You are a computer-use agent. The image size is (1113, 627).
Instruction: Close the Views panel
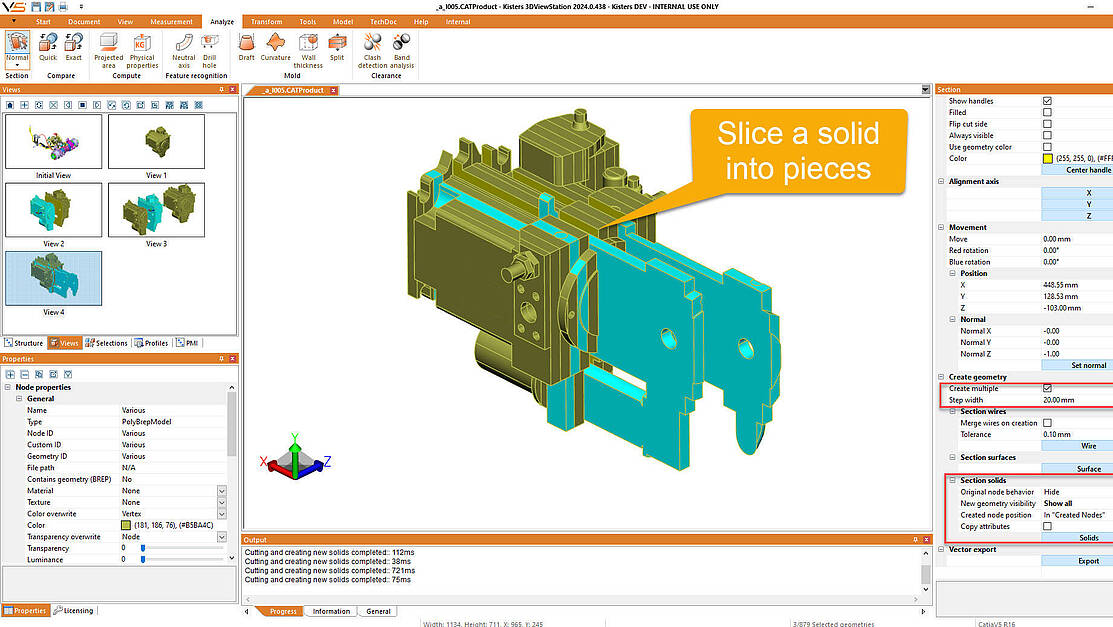[x=232, y=89]
